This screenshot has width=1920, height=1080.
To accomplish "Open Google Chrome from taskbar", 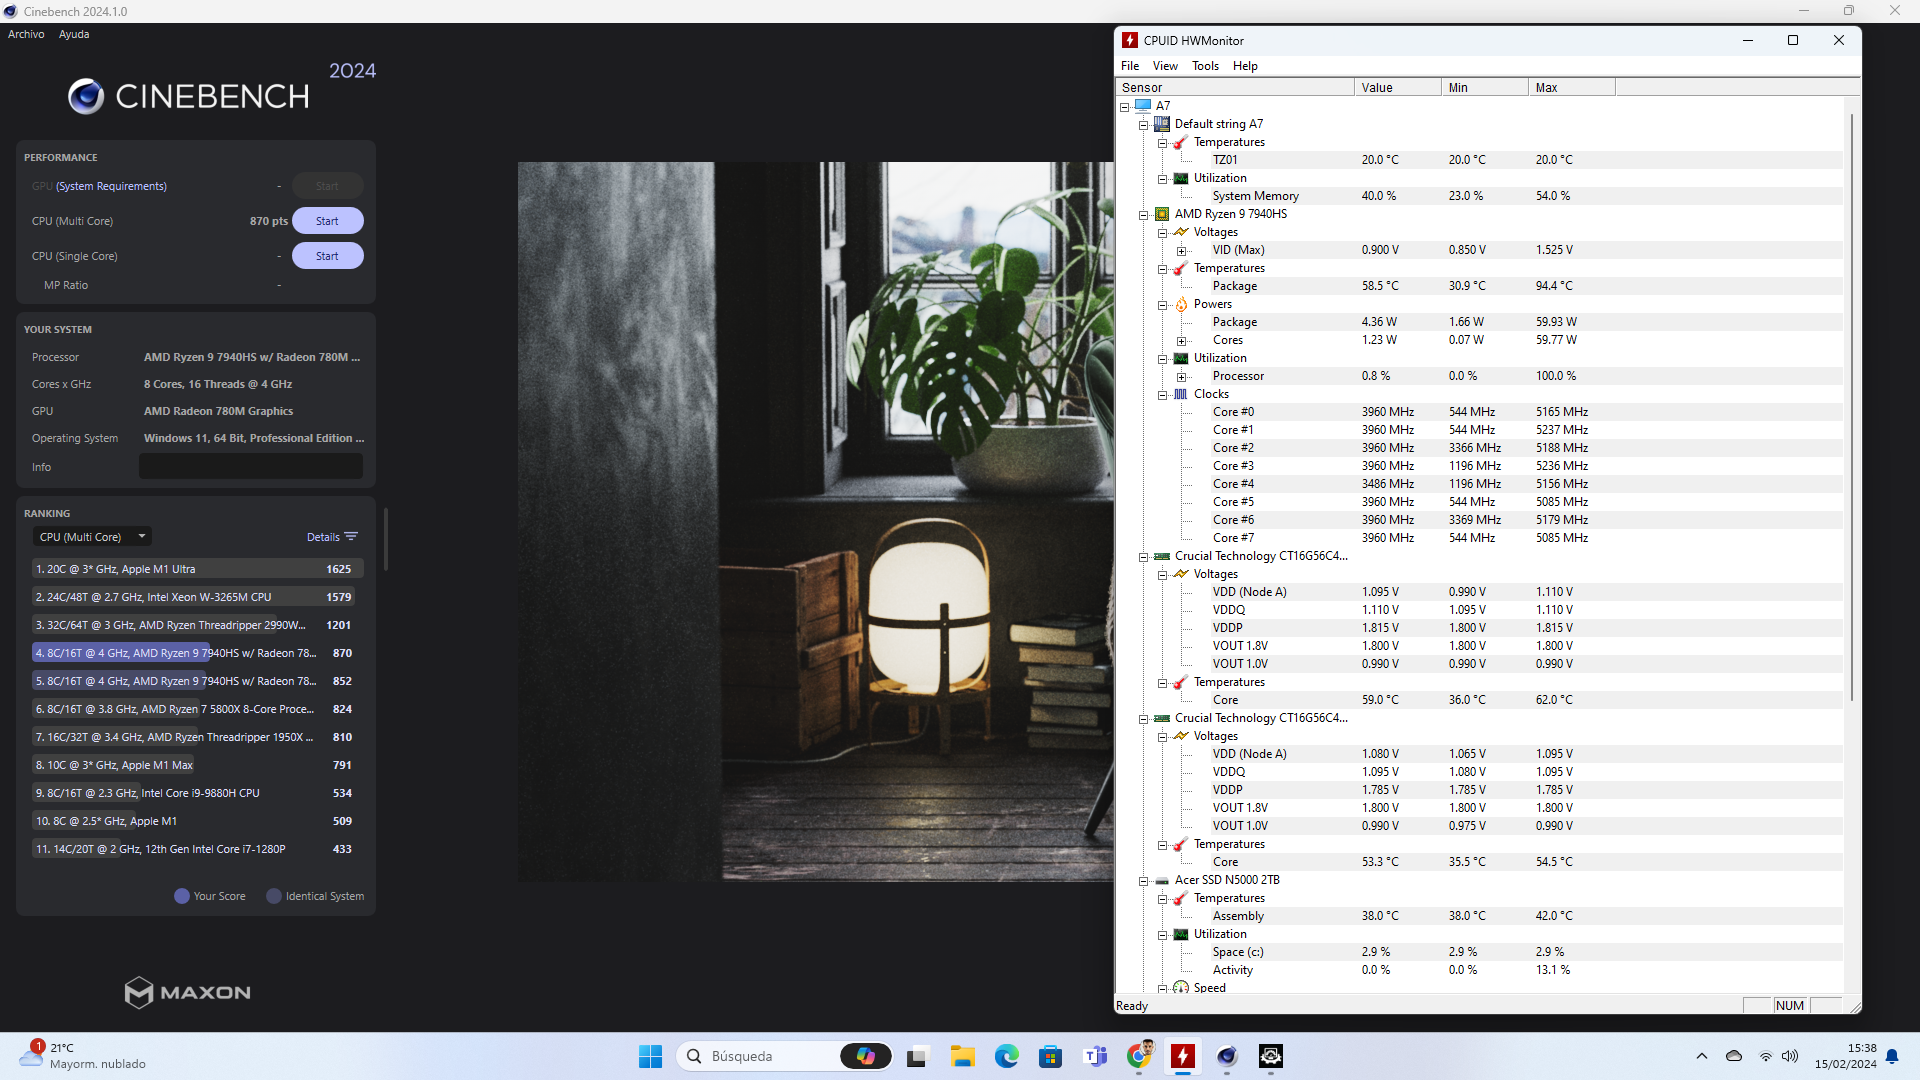I will click(x=1139, y=1056).
